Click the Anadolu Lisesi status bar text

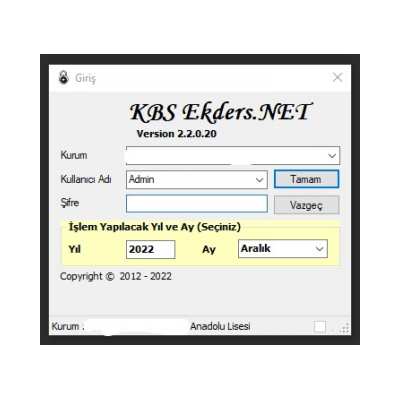220,326
